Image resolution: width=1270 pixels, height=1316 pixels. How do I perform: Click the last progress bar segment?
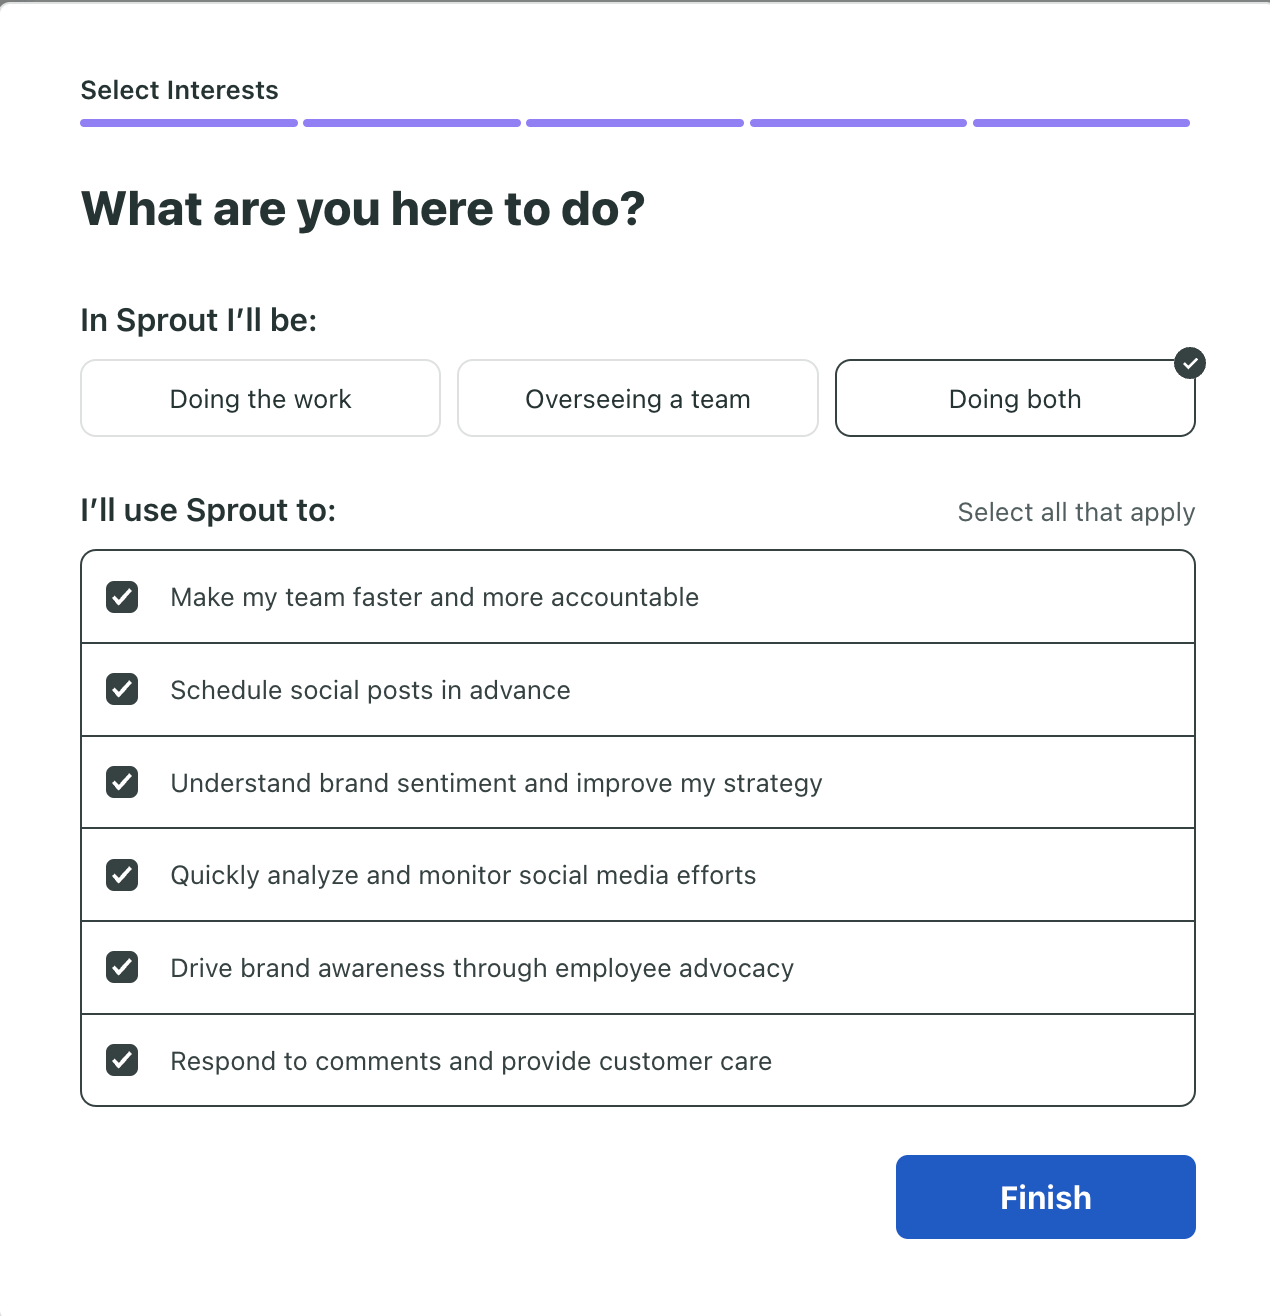pyautogui.click(x=1080, y=122)
